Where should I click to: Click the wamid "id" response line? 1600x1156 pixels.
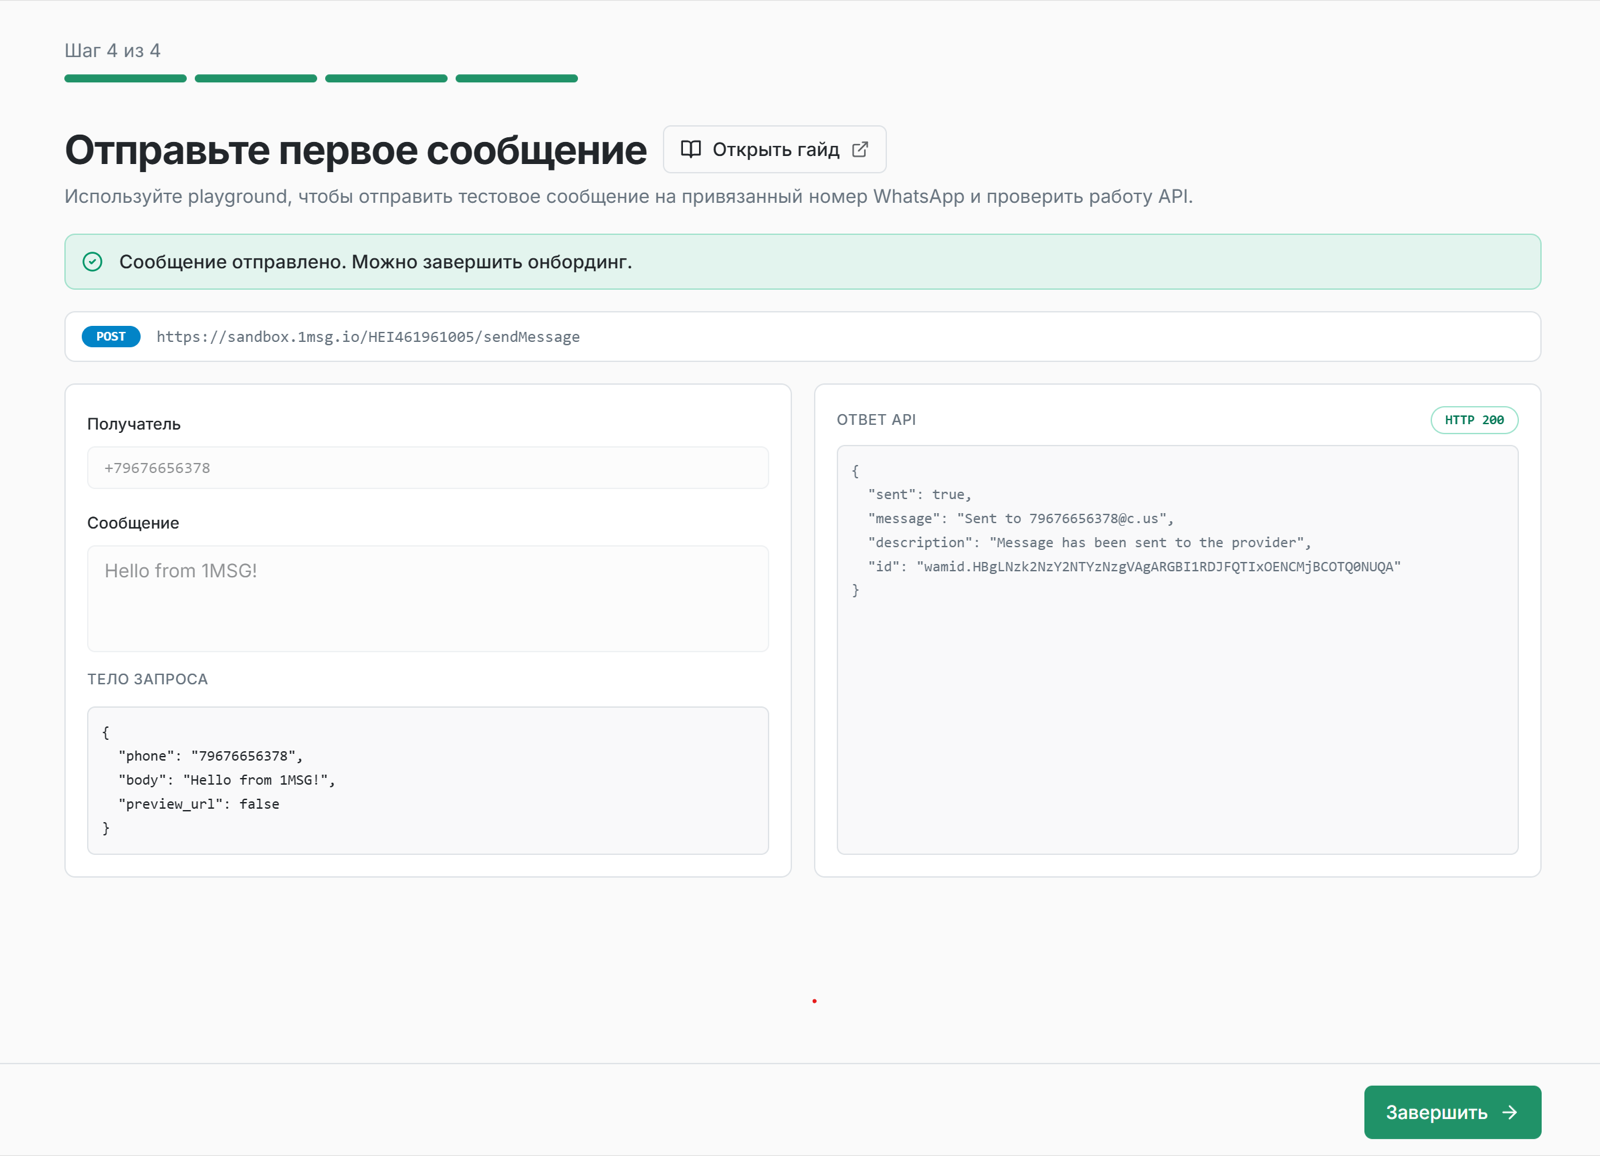pos(1135,567)
